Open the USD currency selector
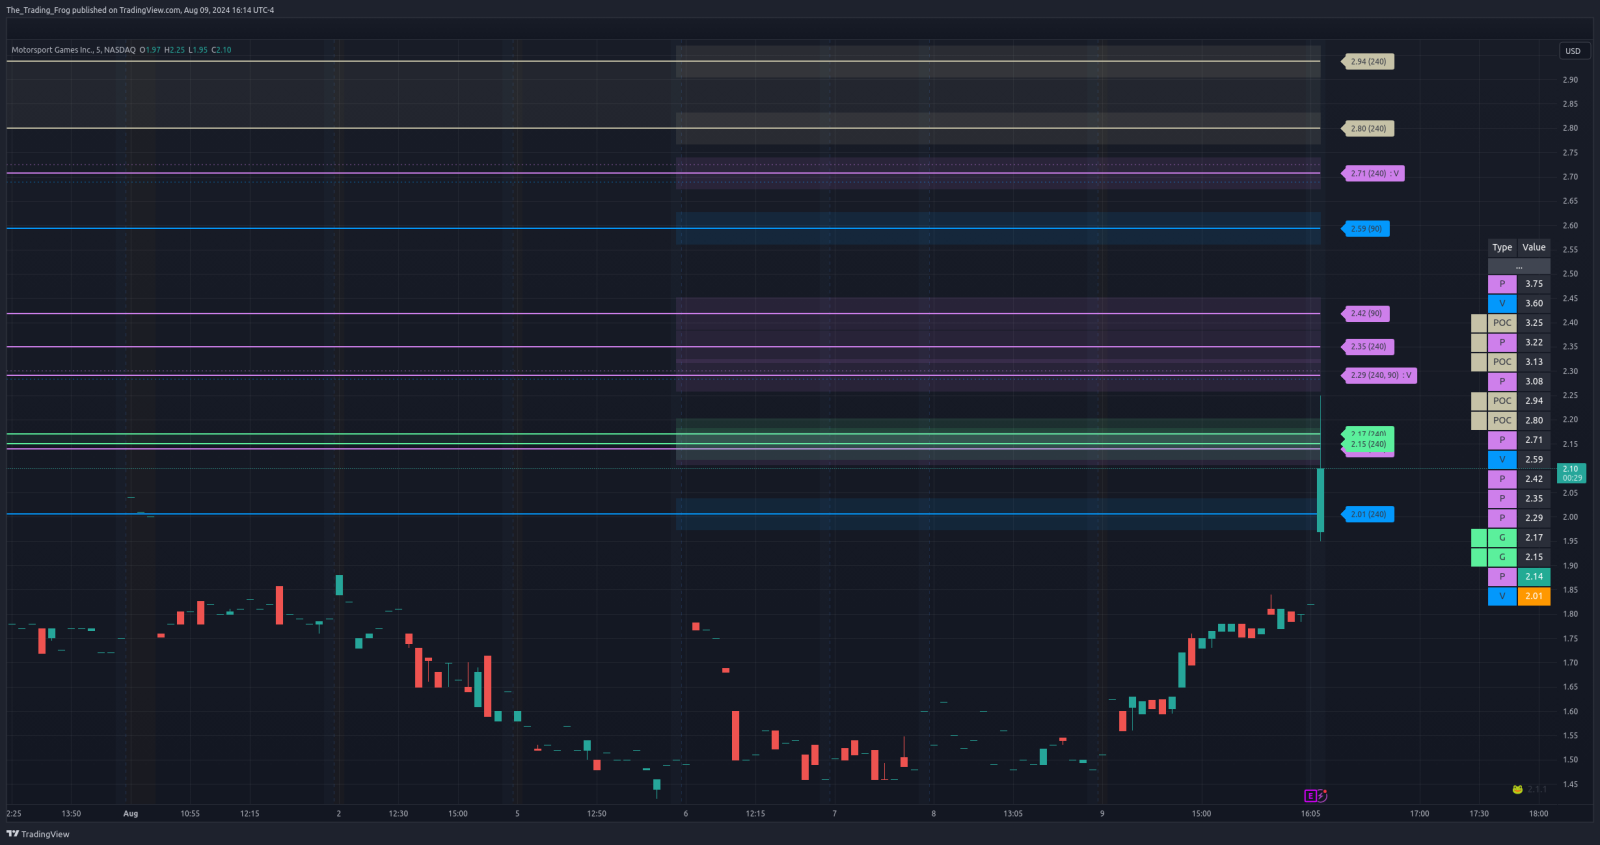This screenshot has width=1600, height=845. (1573, 51)
